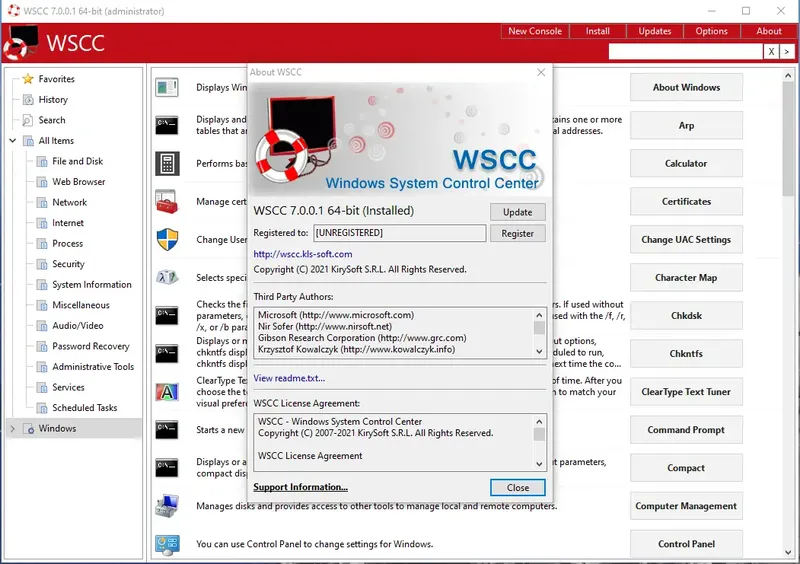Click the Windows node icon in tree

coord(29,429)
